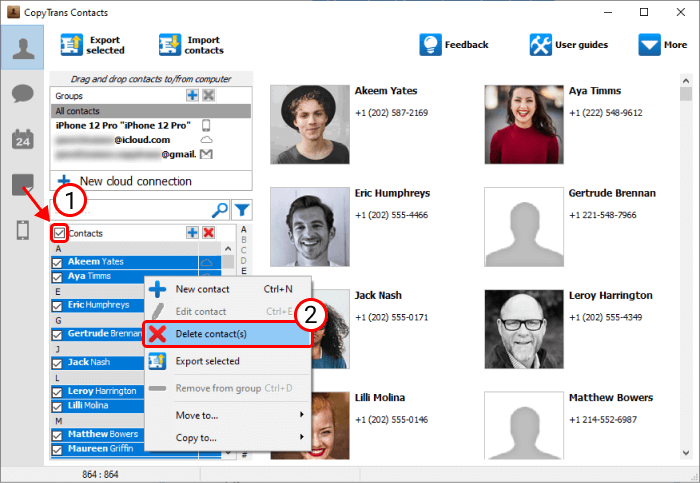Click New cloud connection
Viewport: 700px width, 483px height.
click(x=151, y=181)
